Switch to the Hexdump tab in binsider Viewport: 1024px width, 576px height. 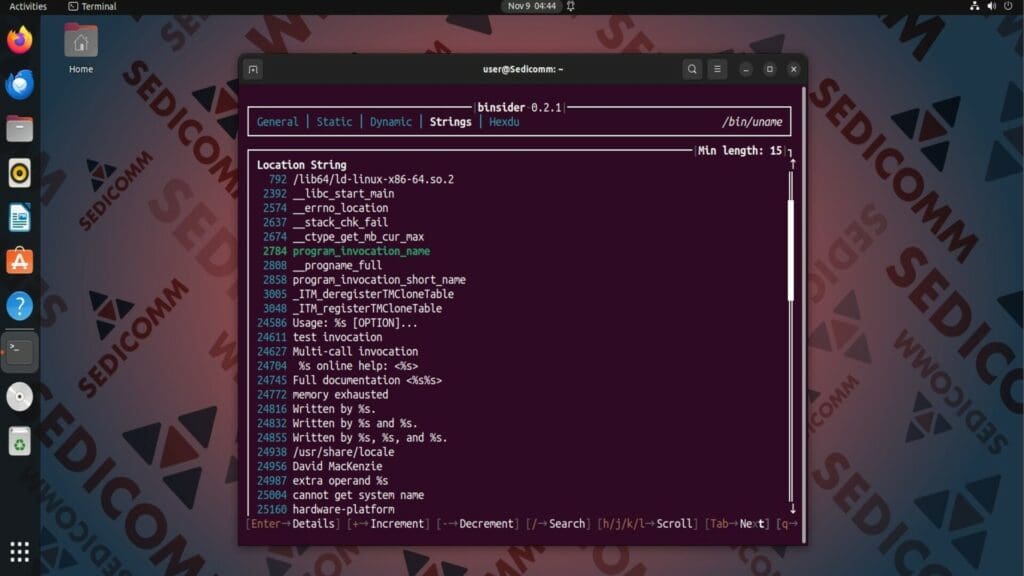pyautogui.click(x=503, y=122)
